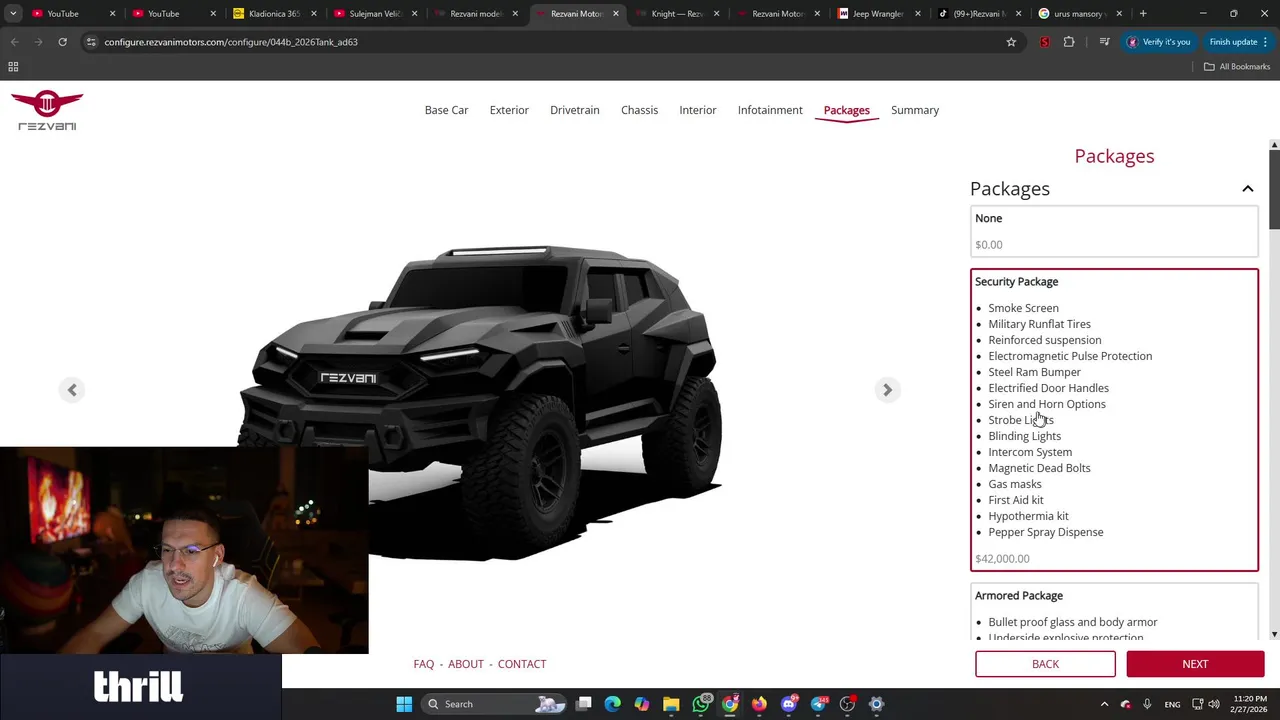Open the Infotainment step

(x=770, y=110)
